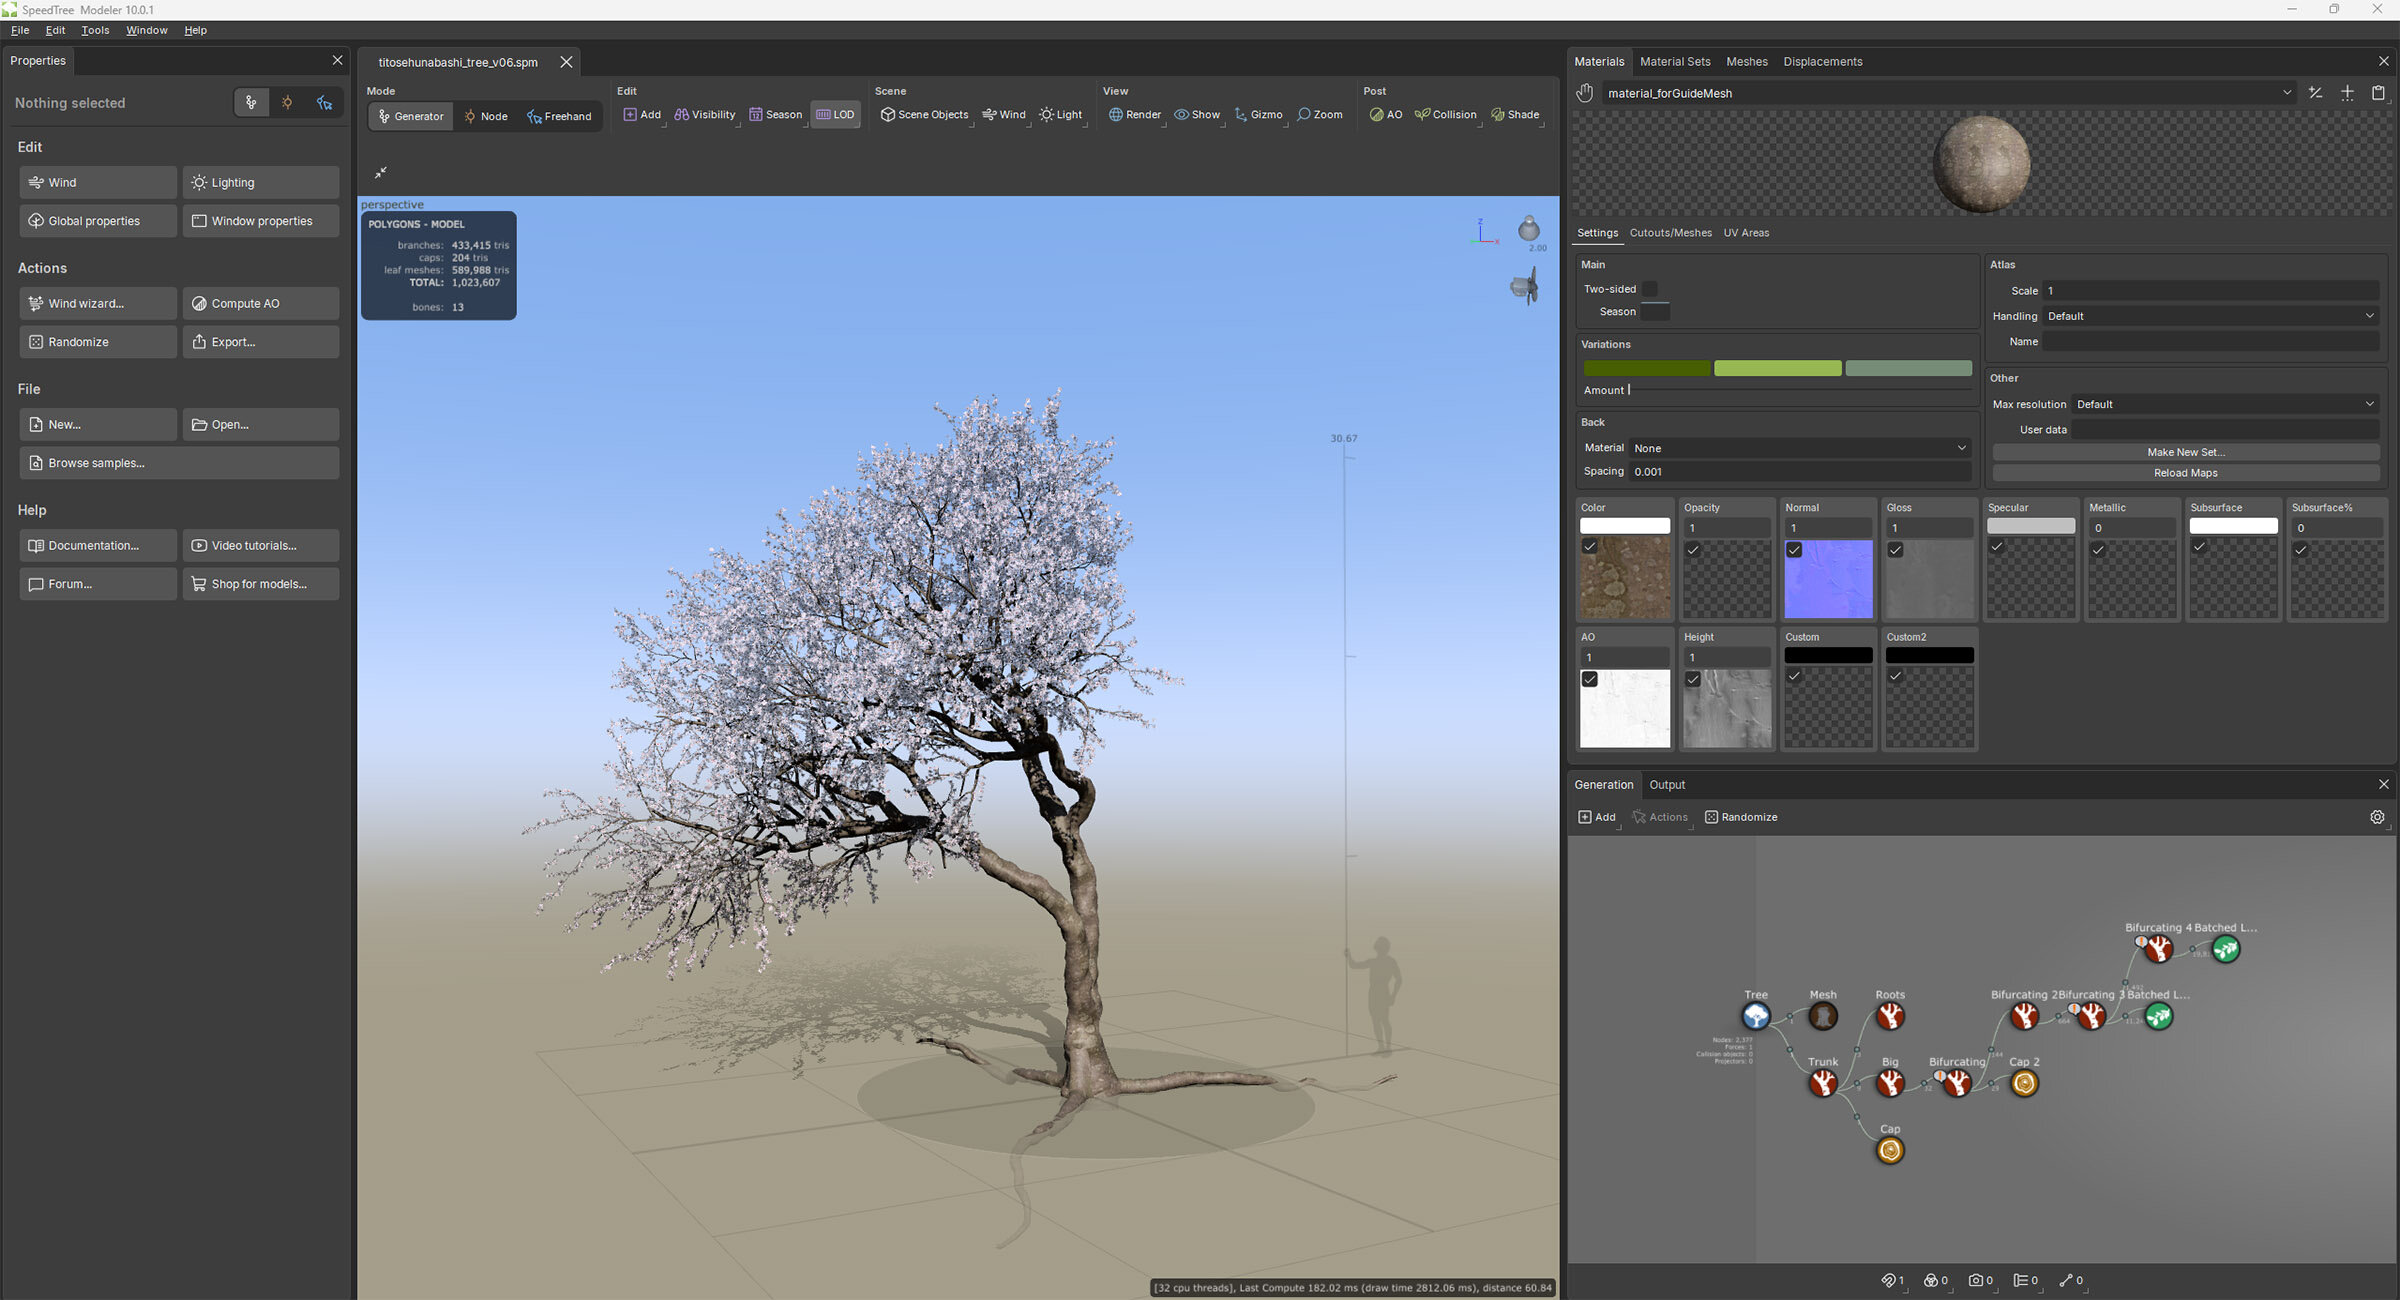Screen dimensions: 2400x1300
Task: Click the Gizmo icon in View toolbar
Action: tap(1241, 115)
